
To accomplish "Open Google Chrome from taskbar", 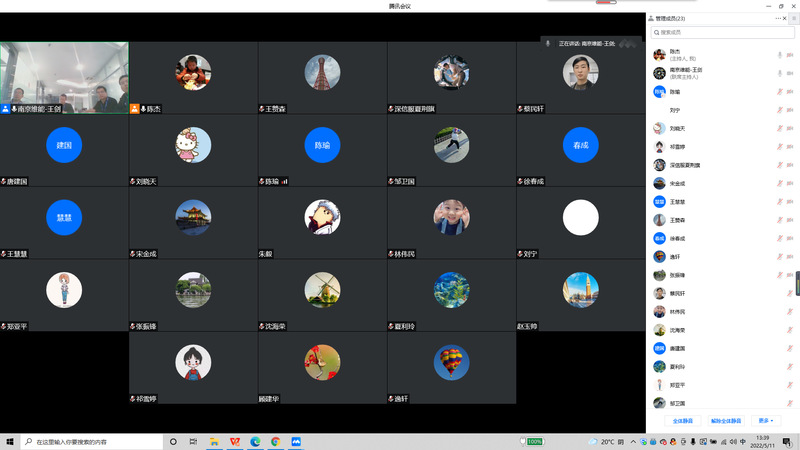I will pos(276,442).
